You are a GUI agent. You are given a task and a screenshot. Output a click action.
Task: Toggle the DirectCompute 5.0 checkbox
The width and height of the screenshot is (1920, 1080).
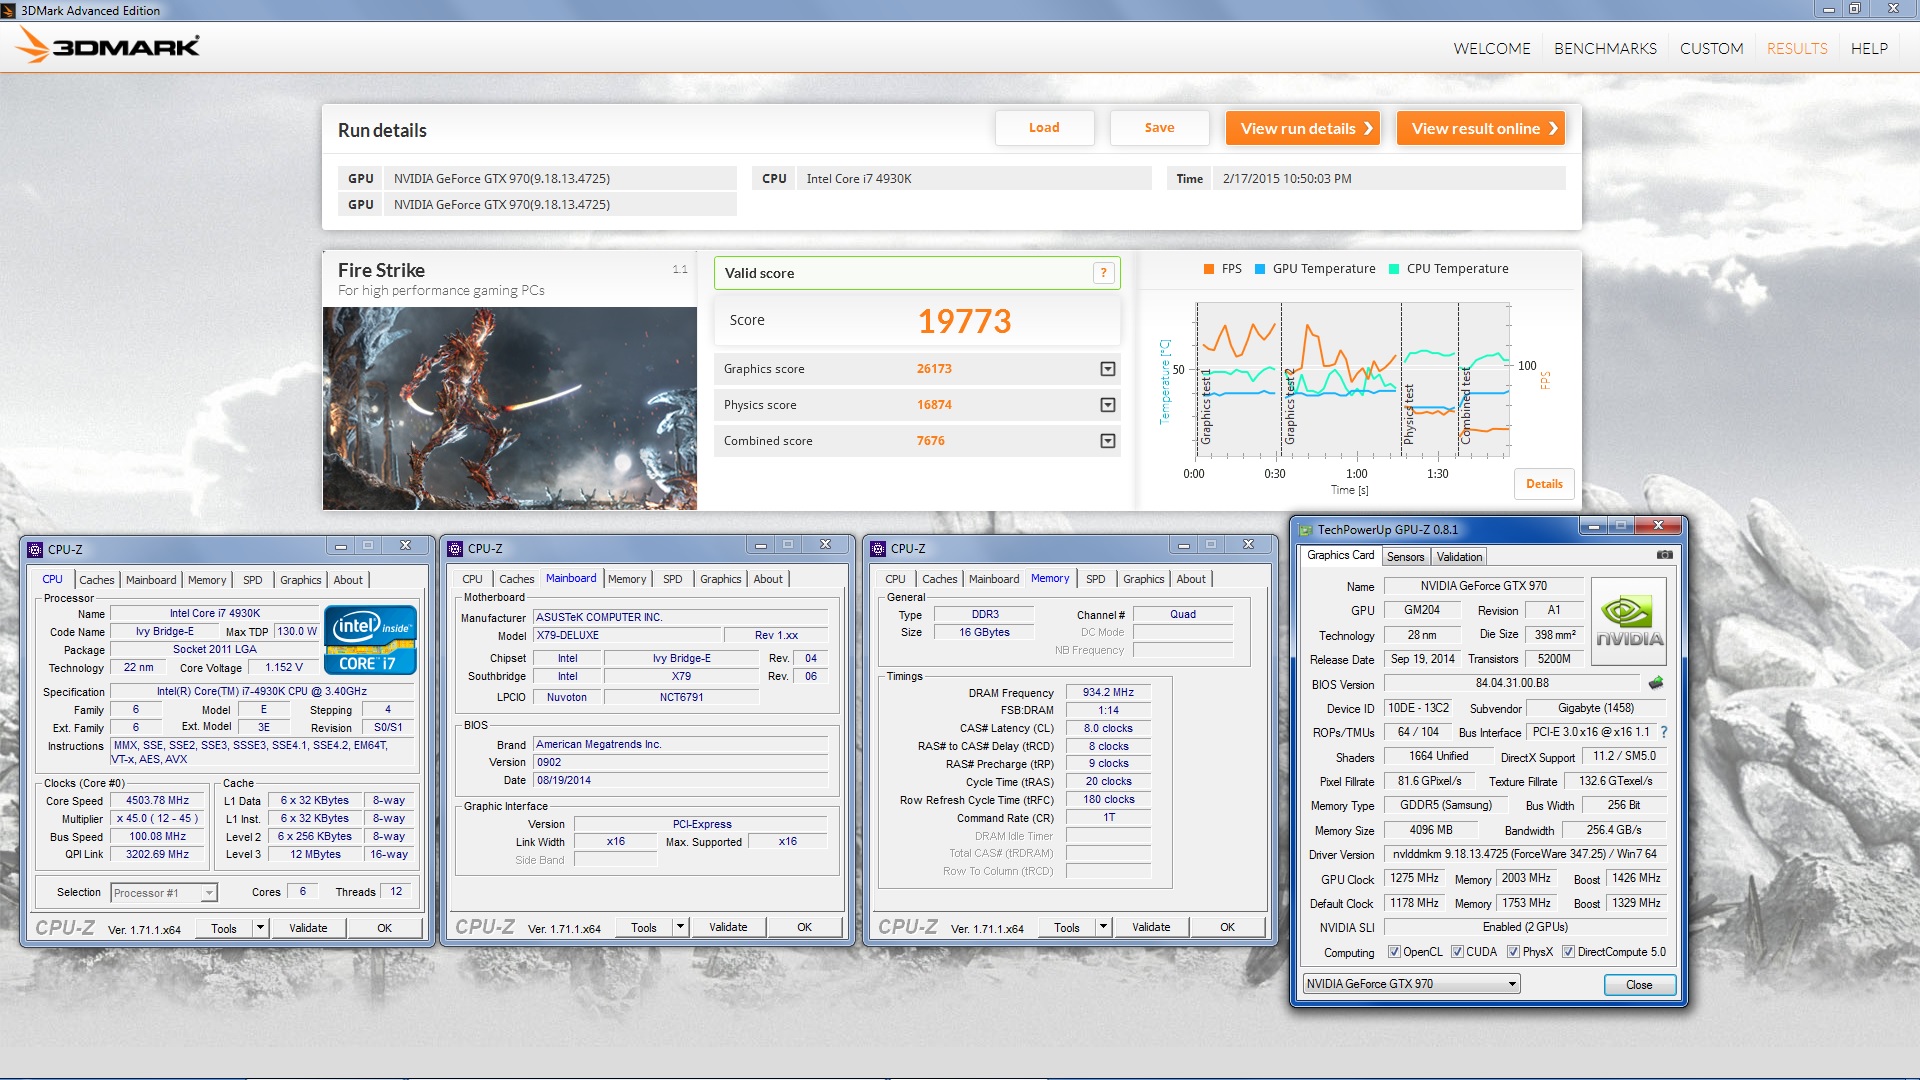point(1568,952)
